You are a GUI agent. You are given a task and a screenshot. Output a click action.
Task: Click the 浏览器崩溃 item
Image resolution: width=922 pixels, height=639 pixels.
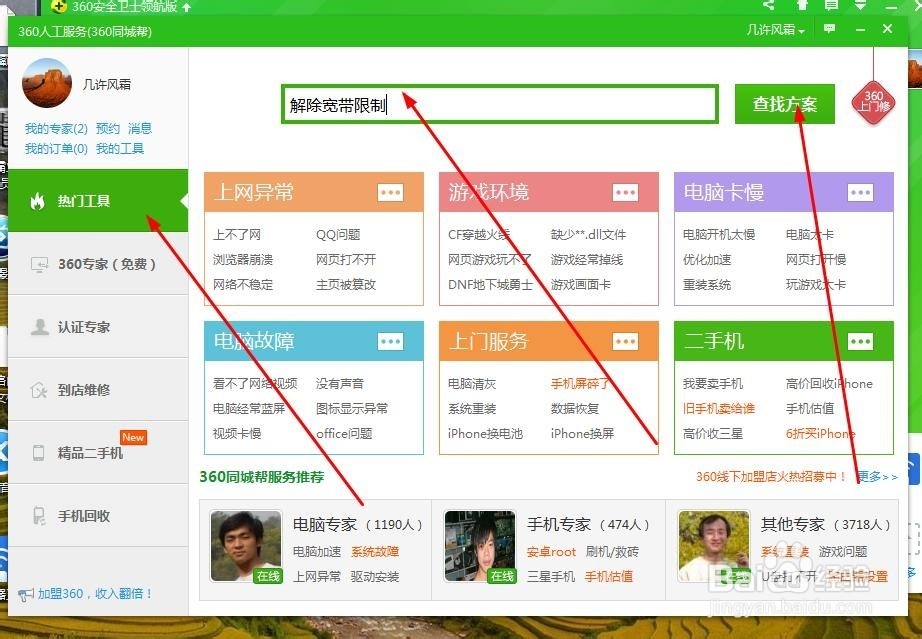243,259
